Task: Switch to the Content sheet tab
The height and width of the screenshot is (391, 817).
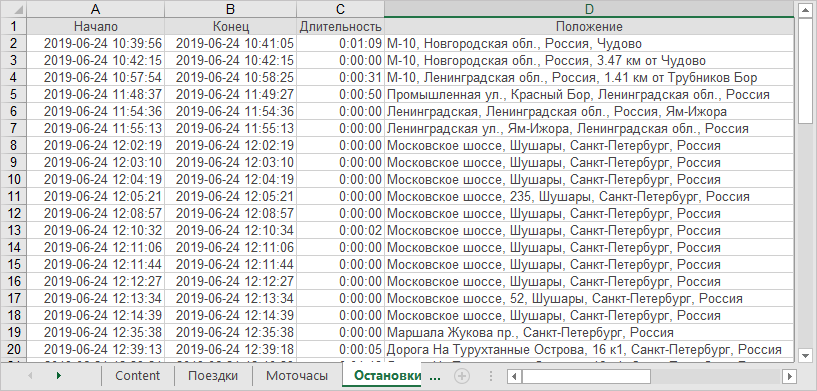Action: pos(138,375)
